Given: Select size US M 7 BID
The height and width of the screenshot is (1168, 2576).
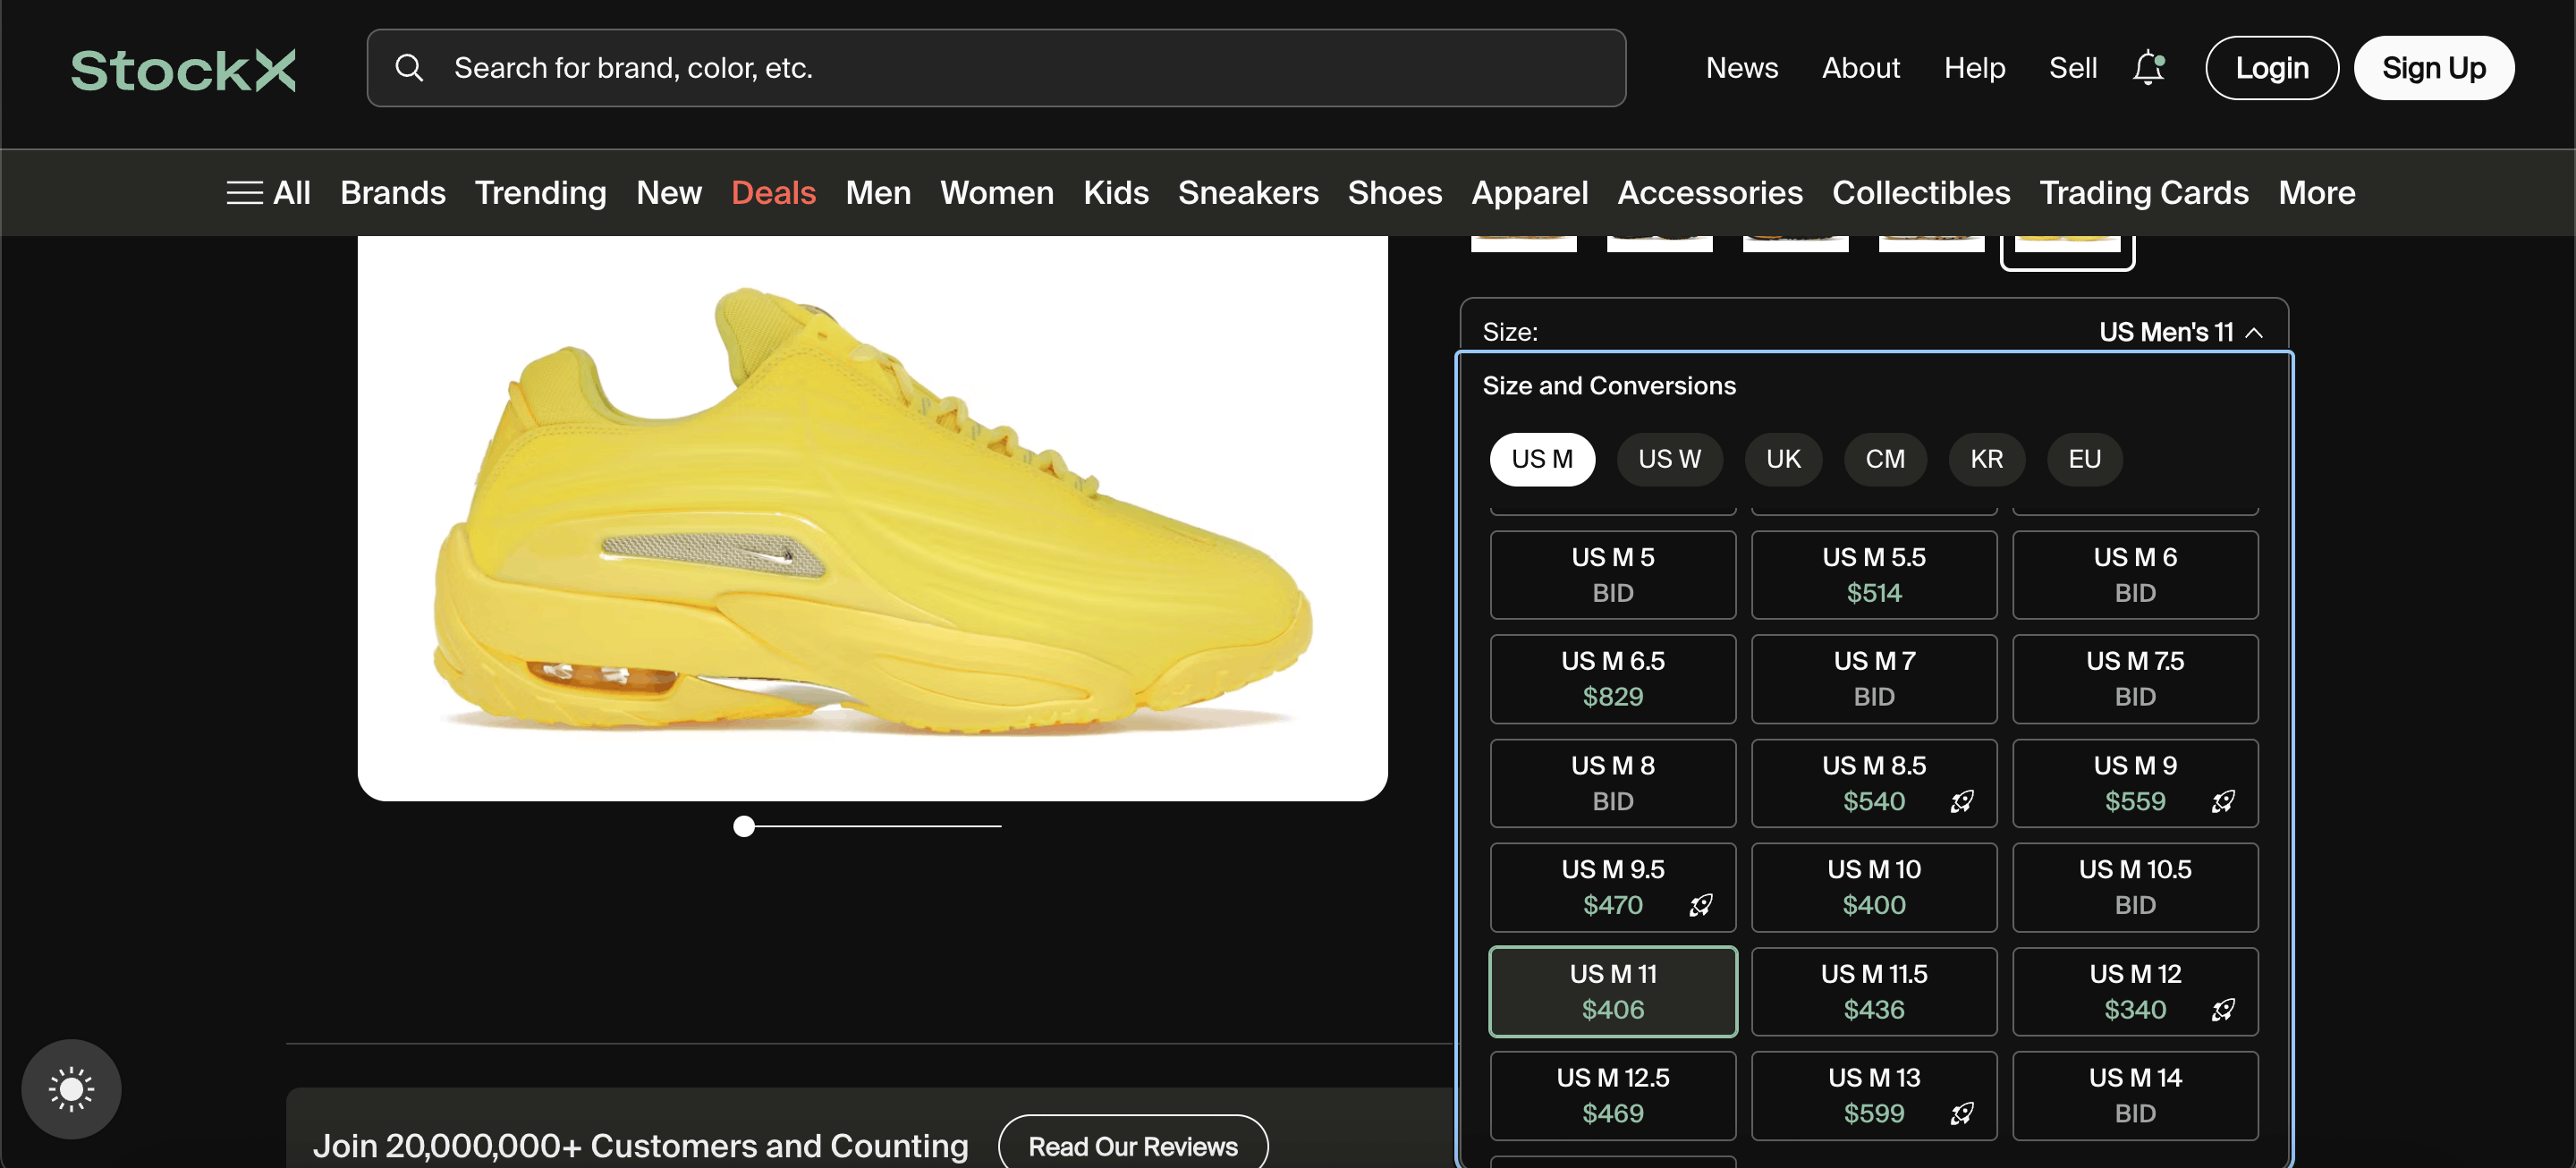Looking at the screenshot, I should click(x=1874, y=679).
